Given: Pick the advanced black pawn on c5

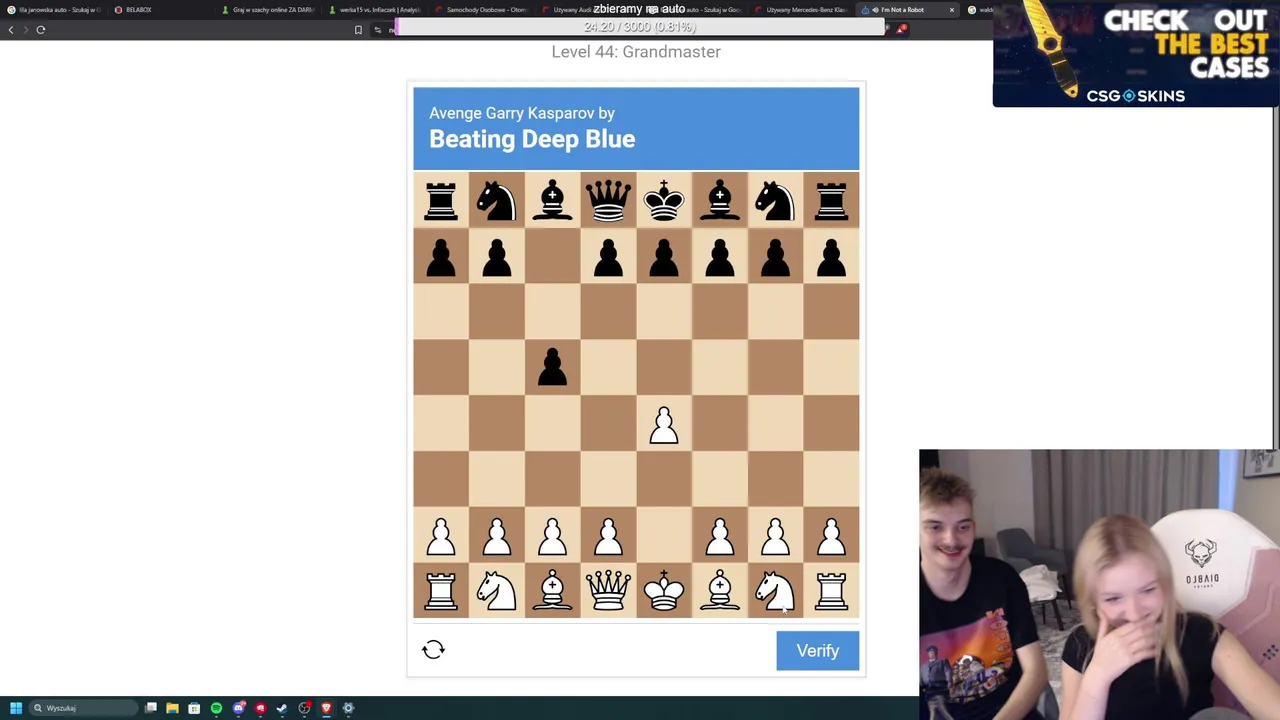Looking at the screenshot, I should [553, 368].
